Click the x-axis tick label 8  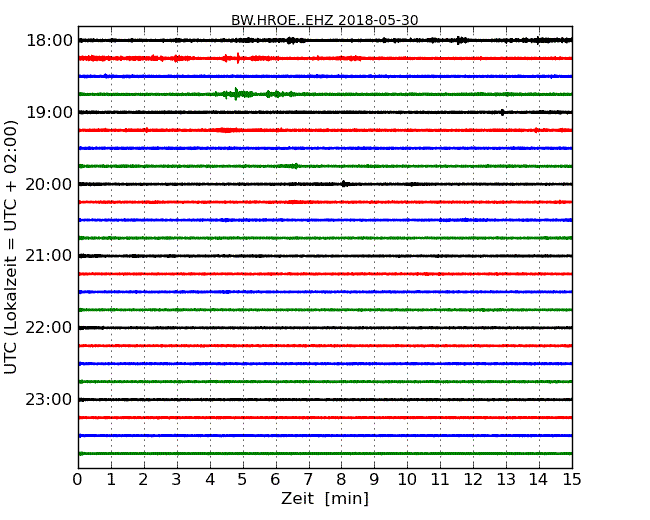point(341,480)
